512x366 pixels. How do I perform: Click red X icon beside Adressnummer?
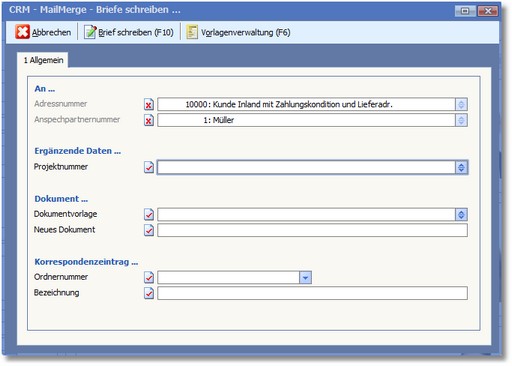click(149, 105)
